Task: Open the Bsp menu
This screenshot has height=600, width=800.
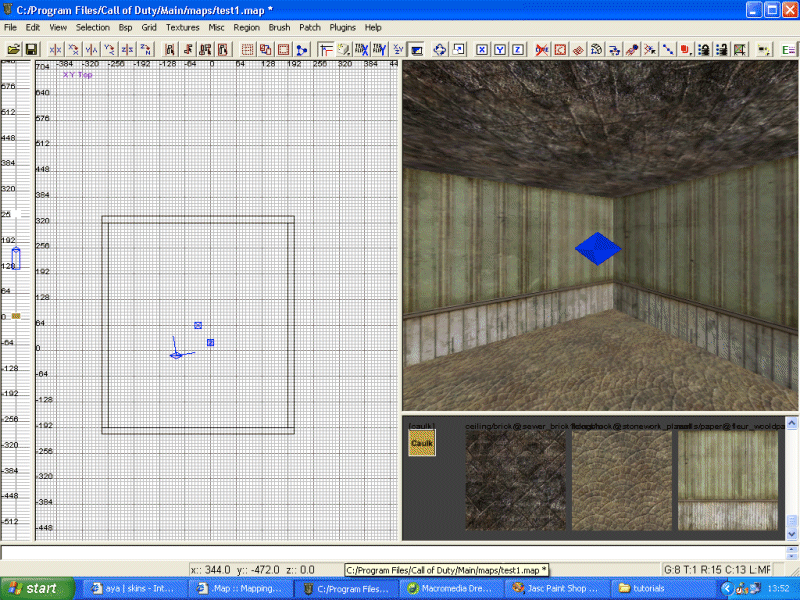Action: (126, 28)
